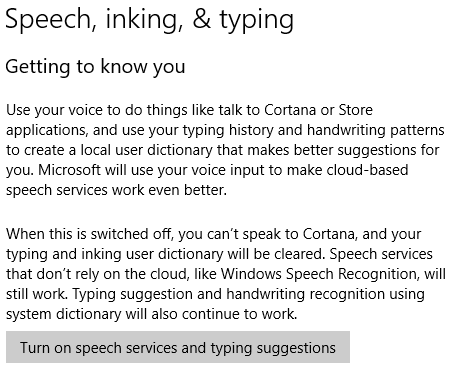Click the word "Store" in the first paragraph

pos(356,110)
